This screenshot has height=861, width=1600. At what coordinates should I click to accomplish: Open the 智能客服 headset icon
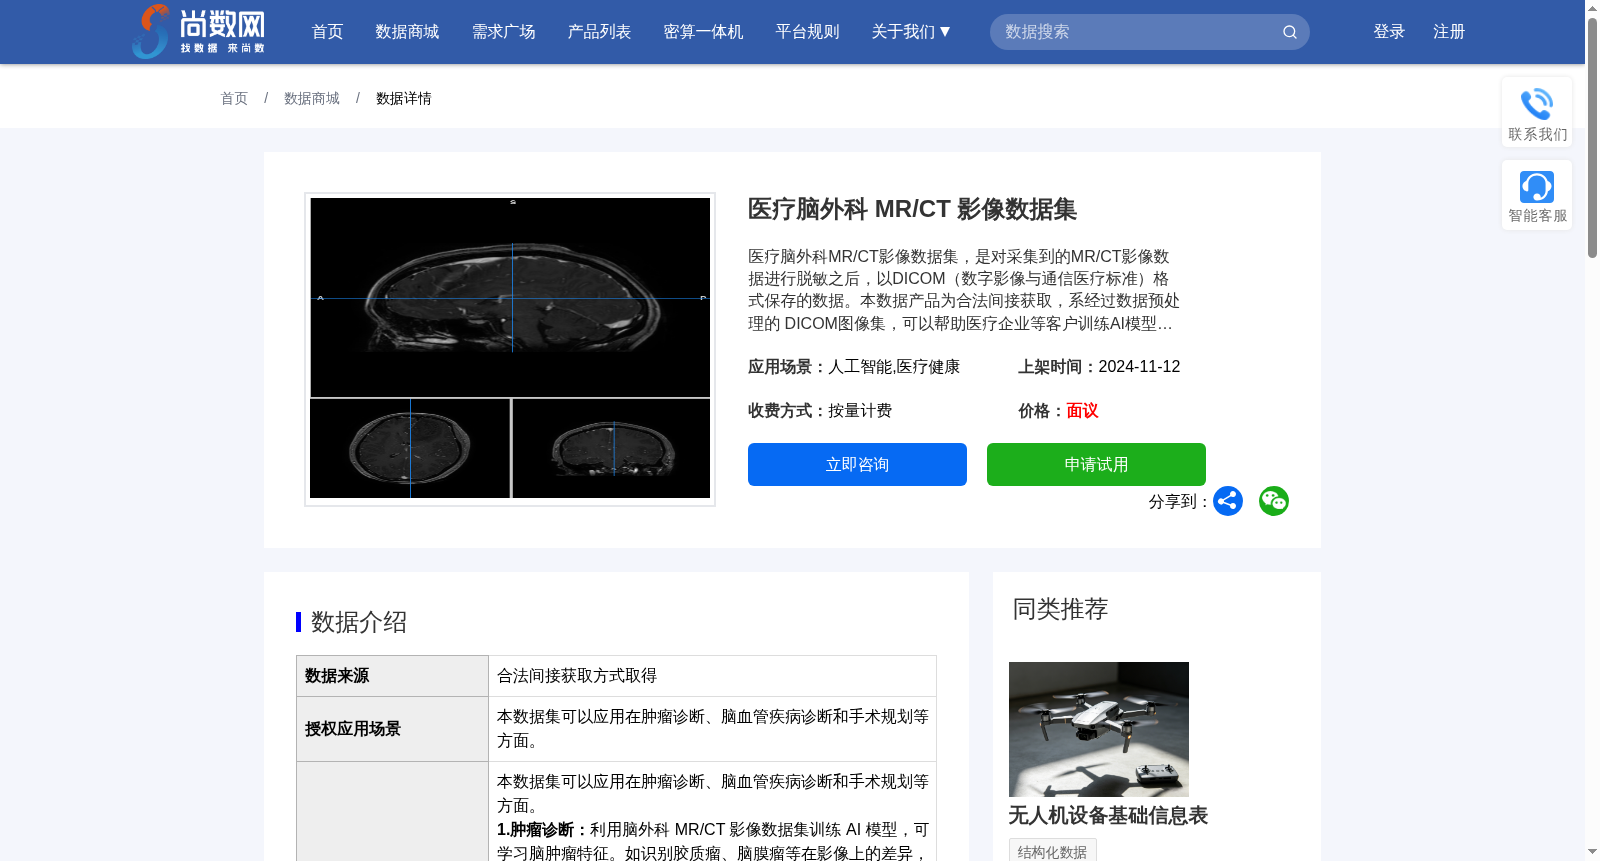[x=1537, y=187]
